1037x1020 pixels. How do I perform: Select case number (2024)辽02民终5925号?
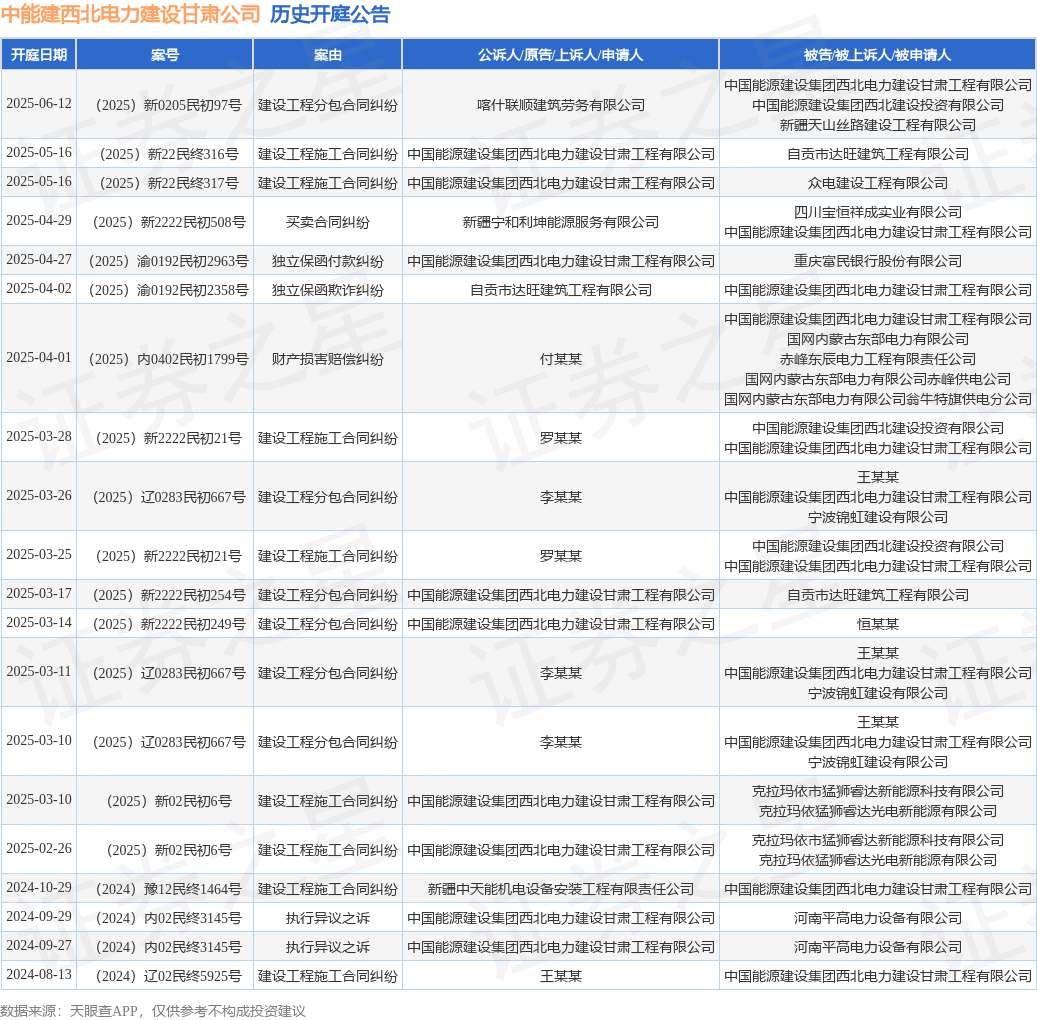click(x=165, y=976)
